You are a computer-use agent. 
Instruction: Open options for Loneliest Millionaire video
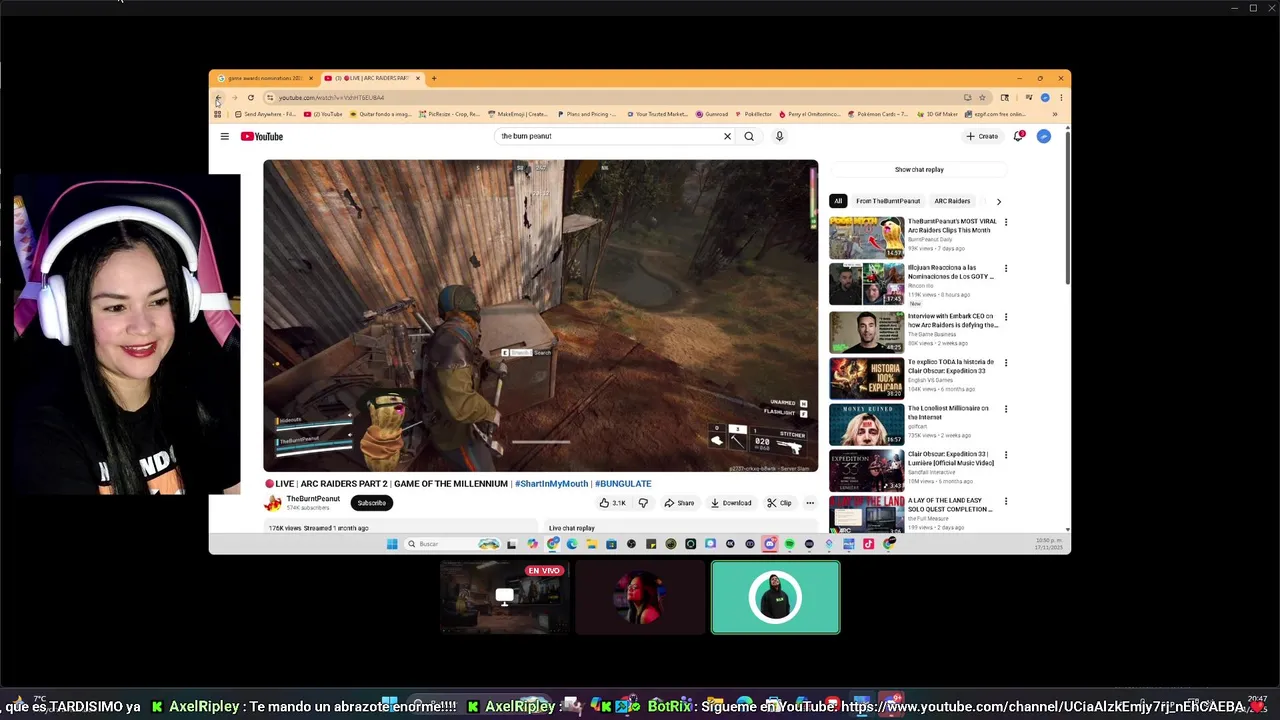click(x=1006, y=409)
